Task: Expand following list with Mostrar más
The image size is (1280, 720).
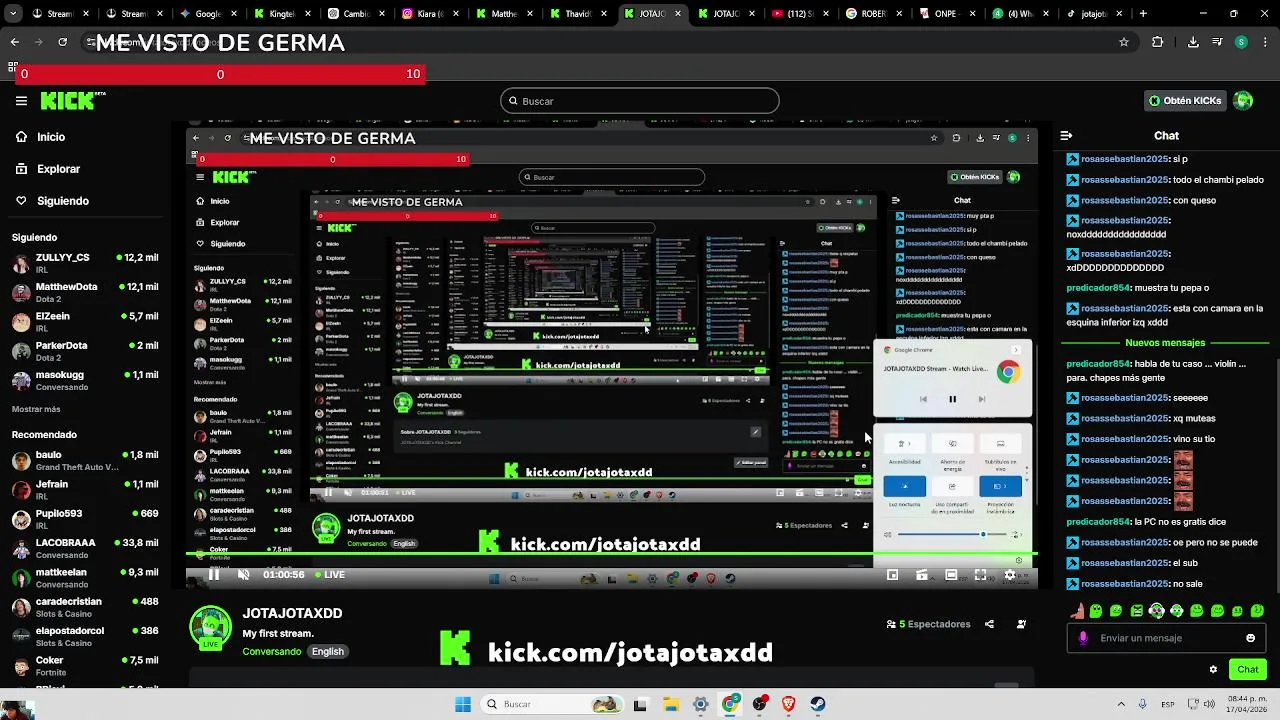Action: (36, 409)
